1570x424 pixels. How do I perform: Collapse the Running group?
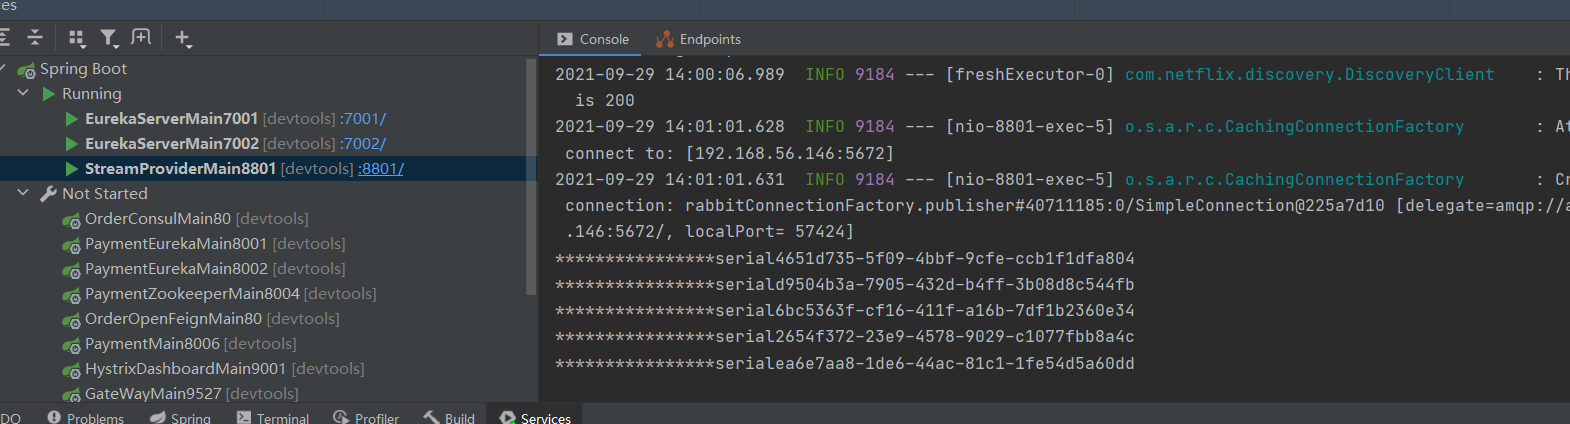coord(23,93)
